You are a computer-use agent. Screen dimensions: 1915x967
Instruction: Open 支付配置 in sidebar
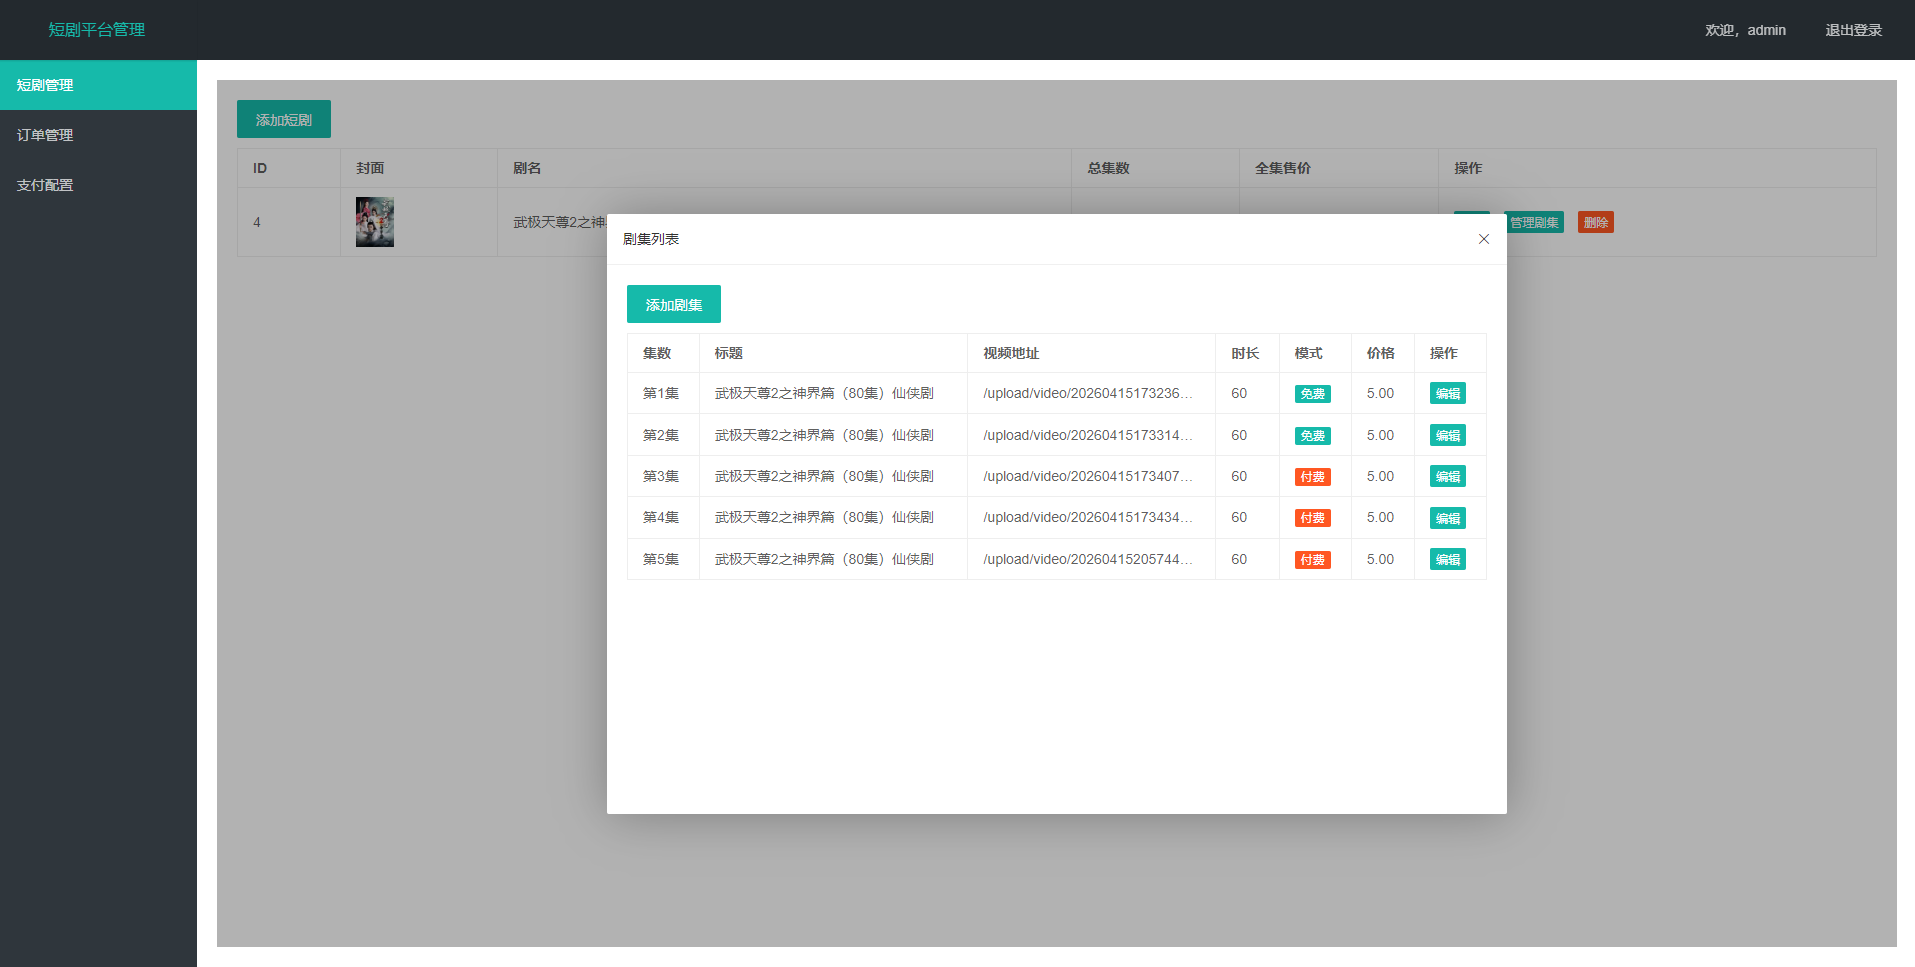click(45, 185)
